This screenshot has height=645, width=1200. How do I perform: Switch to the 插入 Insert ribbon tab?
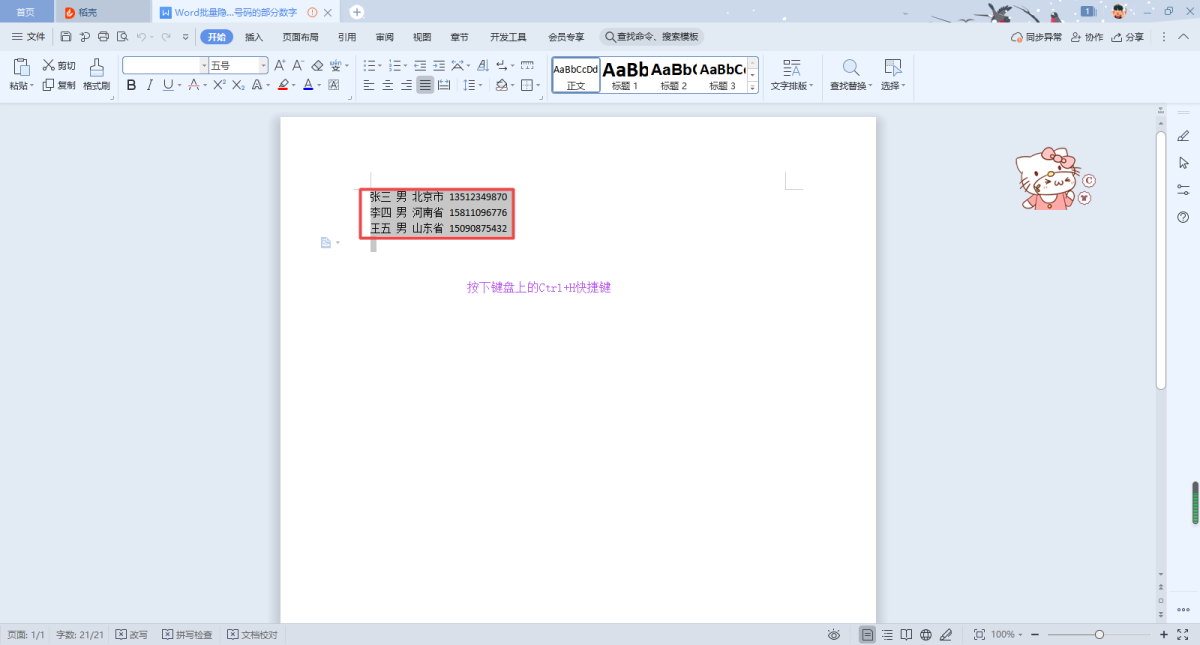(254, 37)
